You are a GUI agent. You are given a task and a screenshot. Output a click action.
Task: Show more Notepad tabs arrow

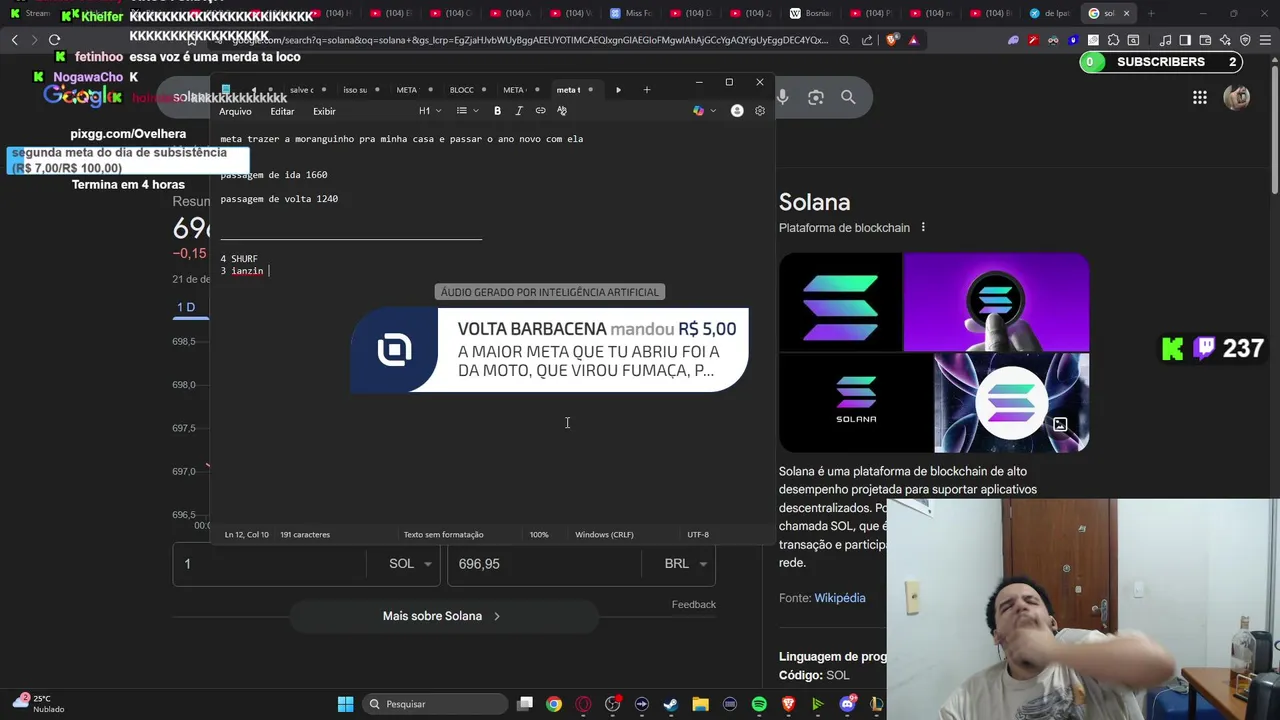[618, 90]
